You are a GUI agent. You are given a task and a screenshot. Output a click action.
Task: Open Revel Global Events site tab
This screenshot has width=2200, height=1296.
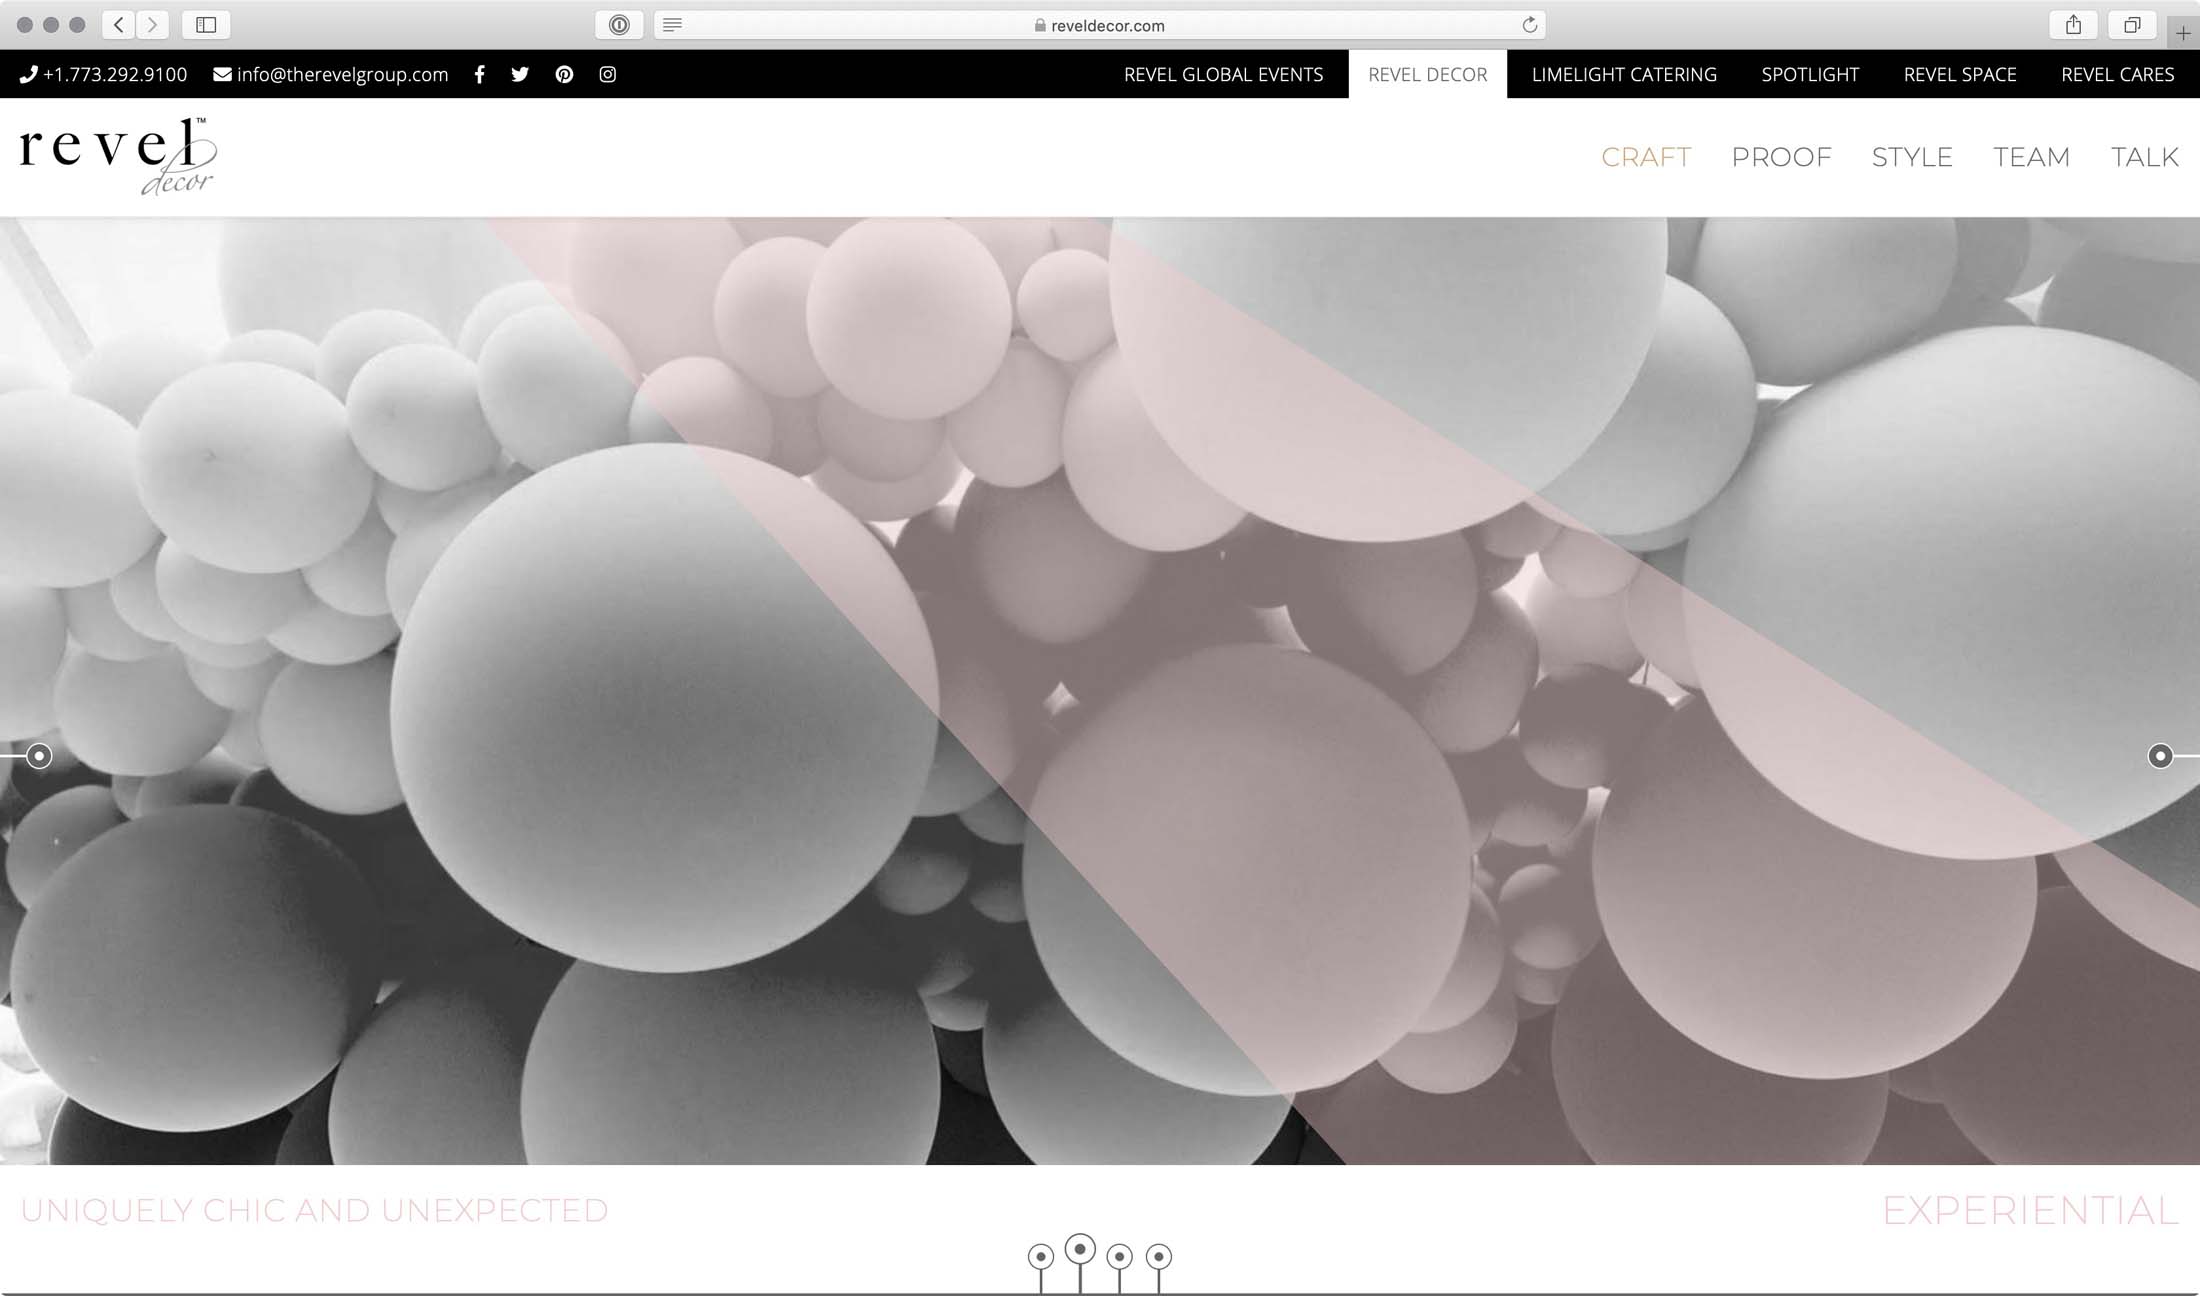pos(1223,74)
